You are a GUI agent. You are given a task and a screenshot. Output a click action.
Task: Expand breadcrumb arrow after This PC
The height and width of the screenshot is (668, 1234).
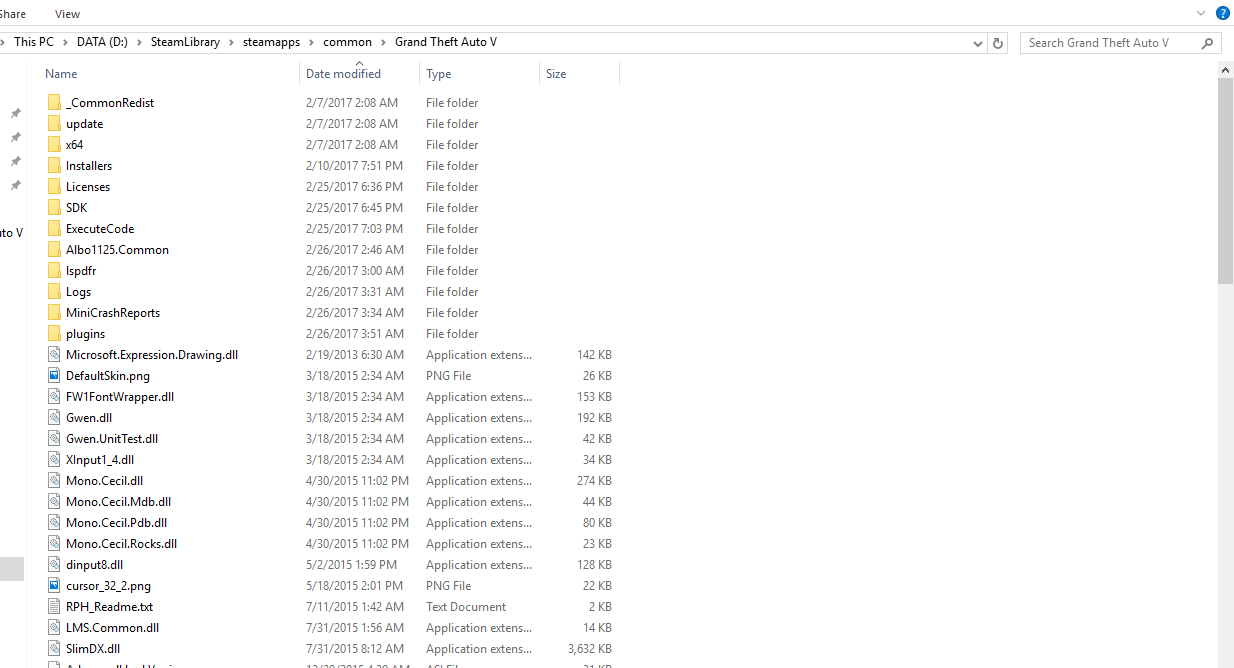click(65, 42)
